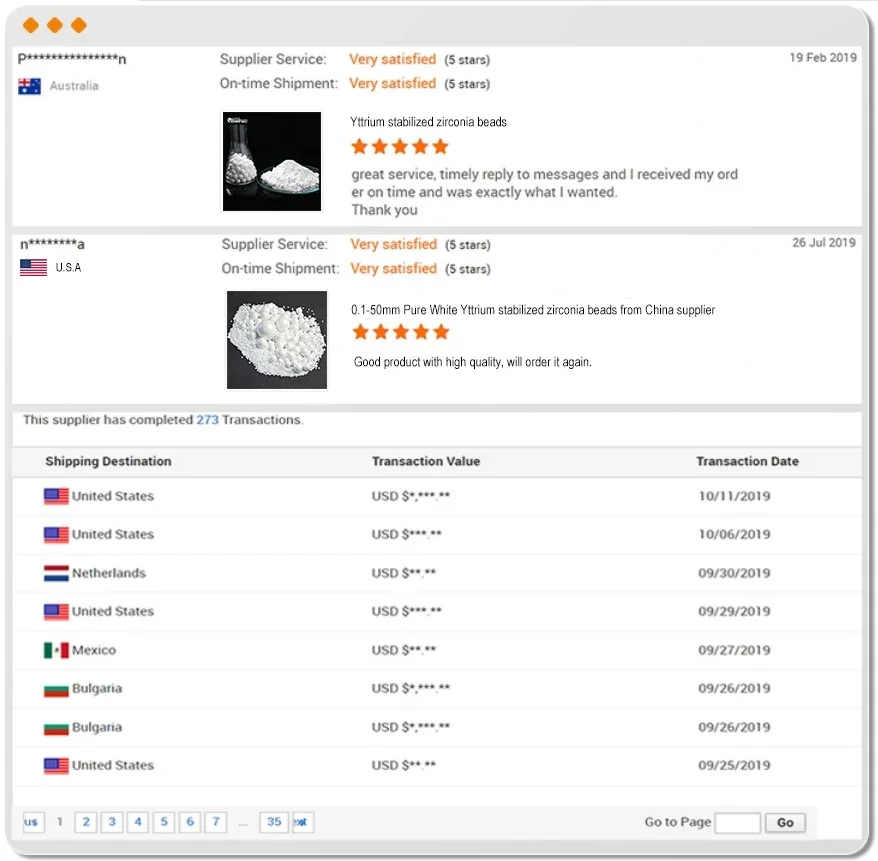
Task: Click the U.S.A flag icon in review
Action: [33, 268]
